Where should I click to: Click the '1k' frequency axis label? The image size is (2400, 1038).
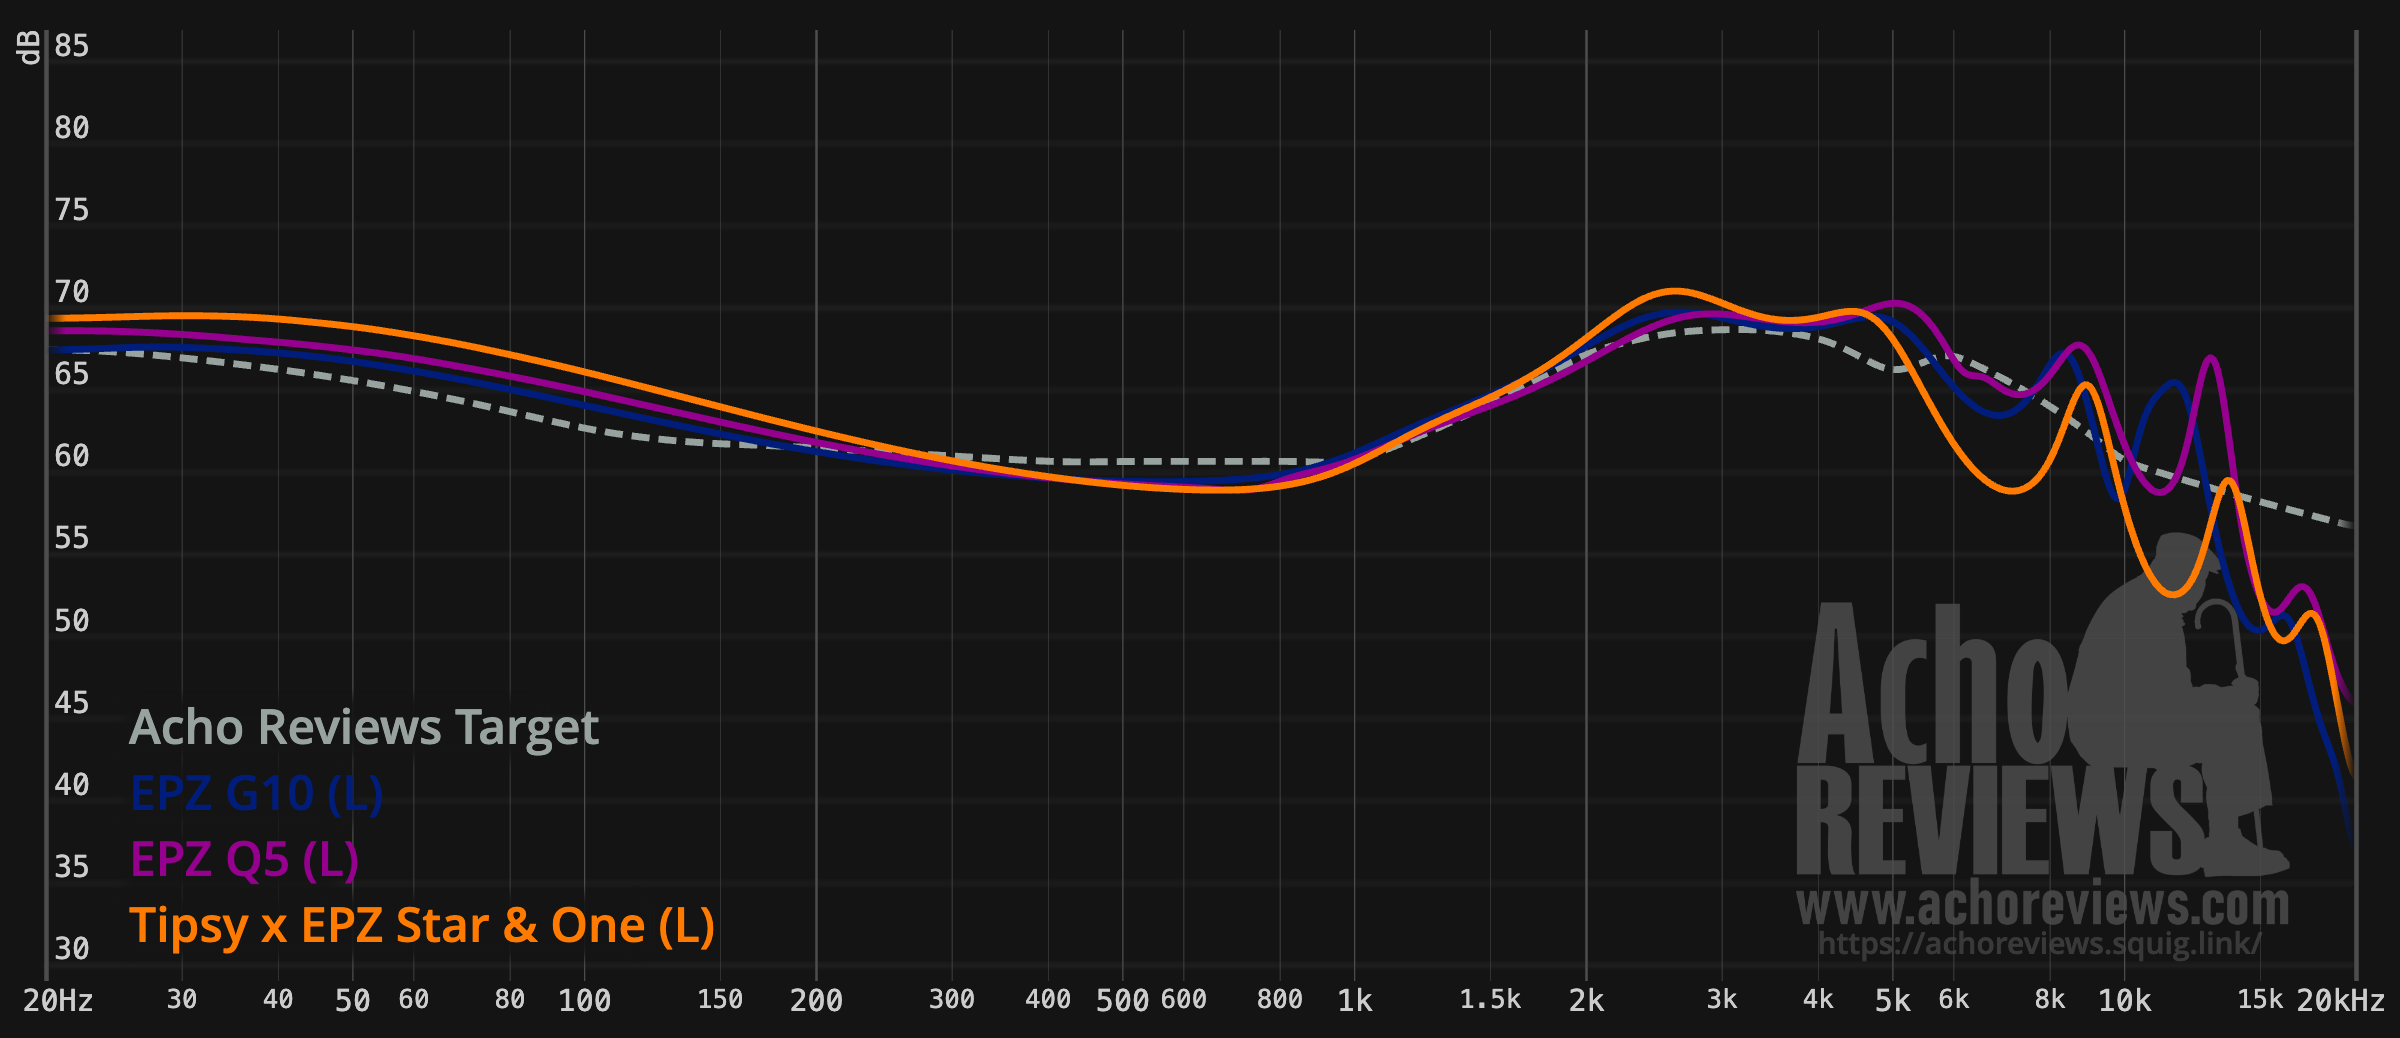1355,1000
